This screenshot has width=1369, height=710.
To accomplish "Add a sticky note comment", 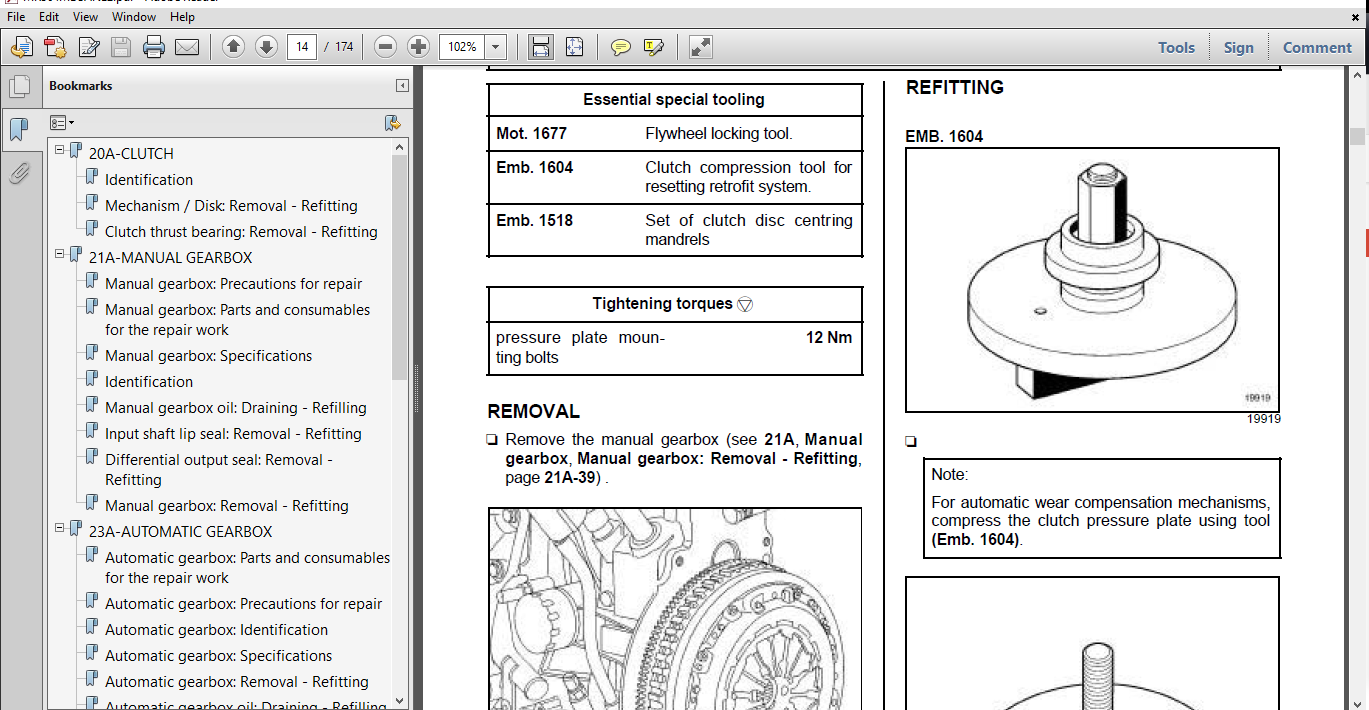I will point(621,47).
